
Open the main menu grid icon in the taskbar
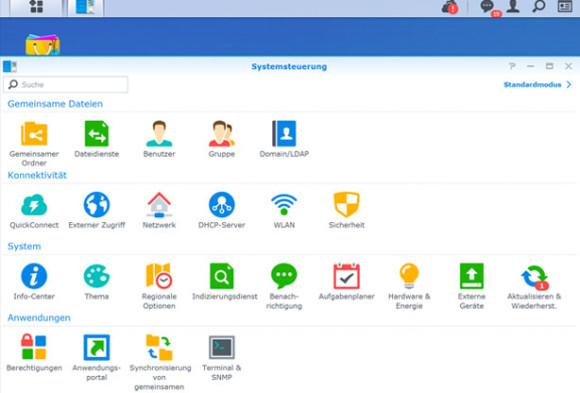coord(36,6)
